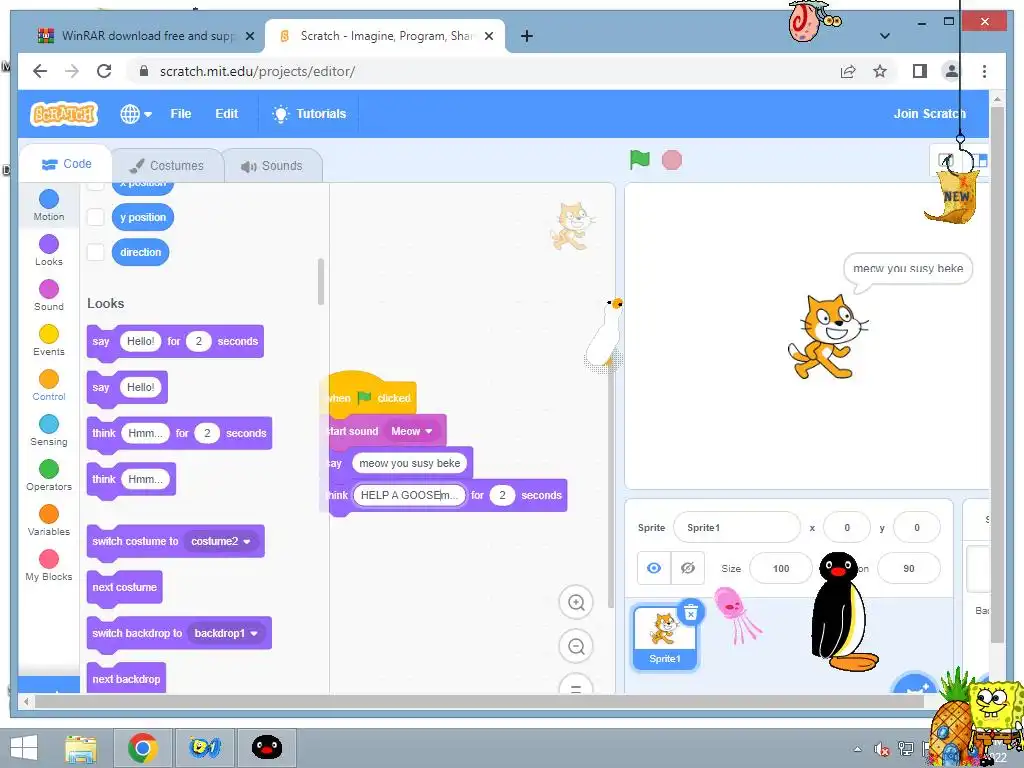Toggle the Chrome side panel
1024x768 pixels.
[920, 71]
